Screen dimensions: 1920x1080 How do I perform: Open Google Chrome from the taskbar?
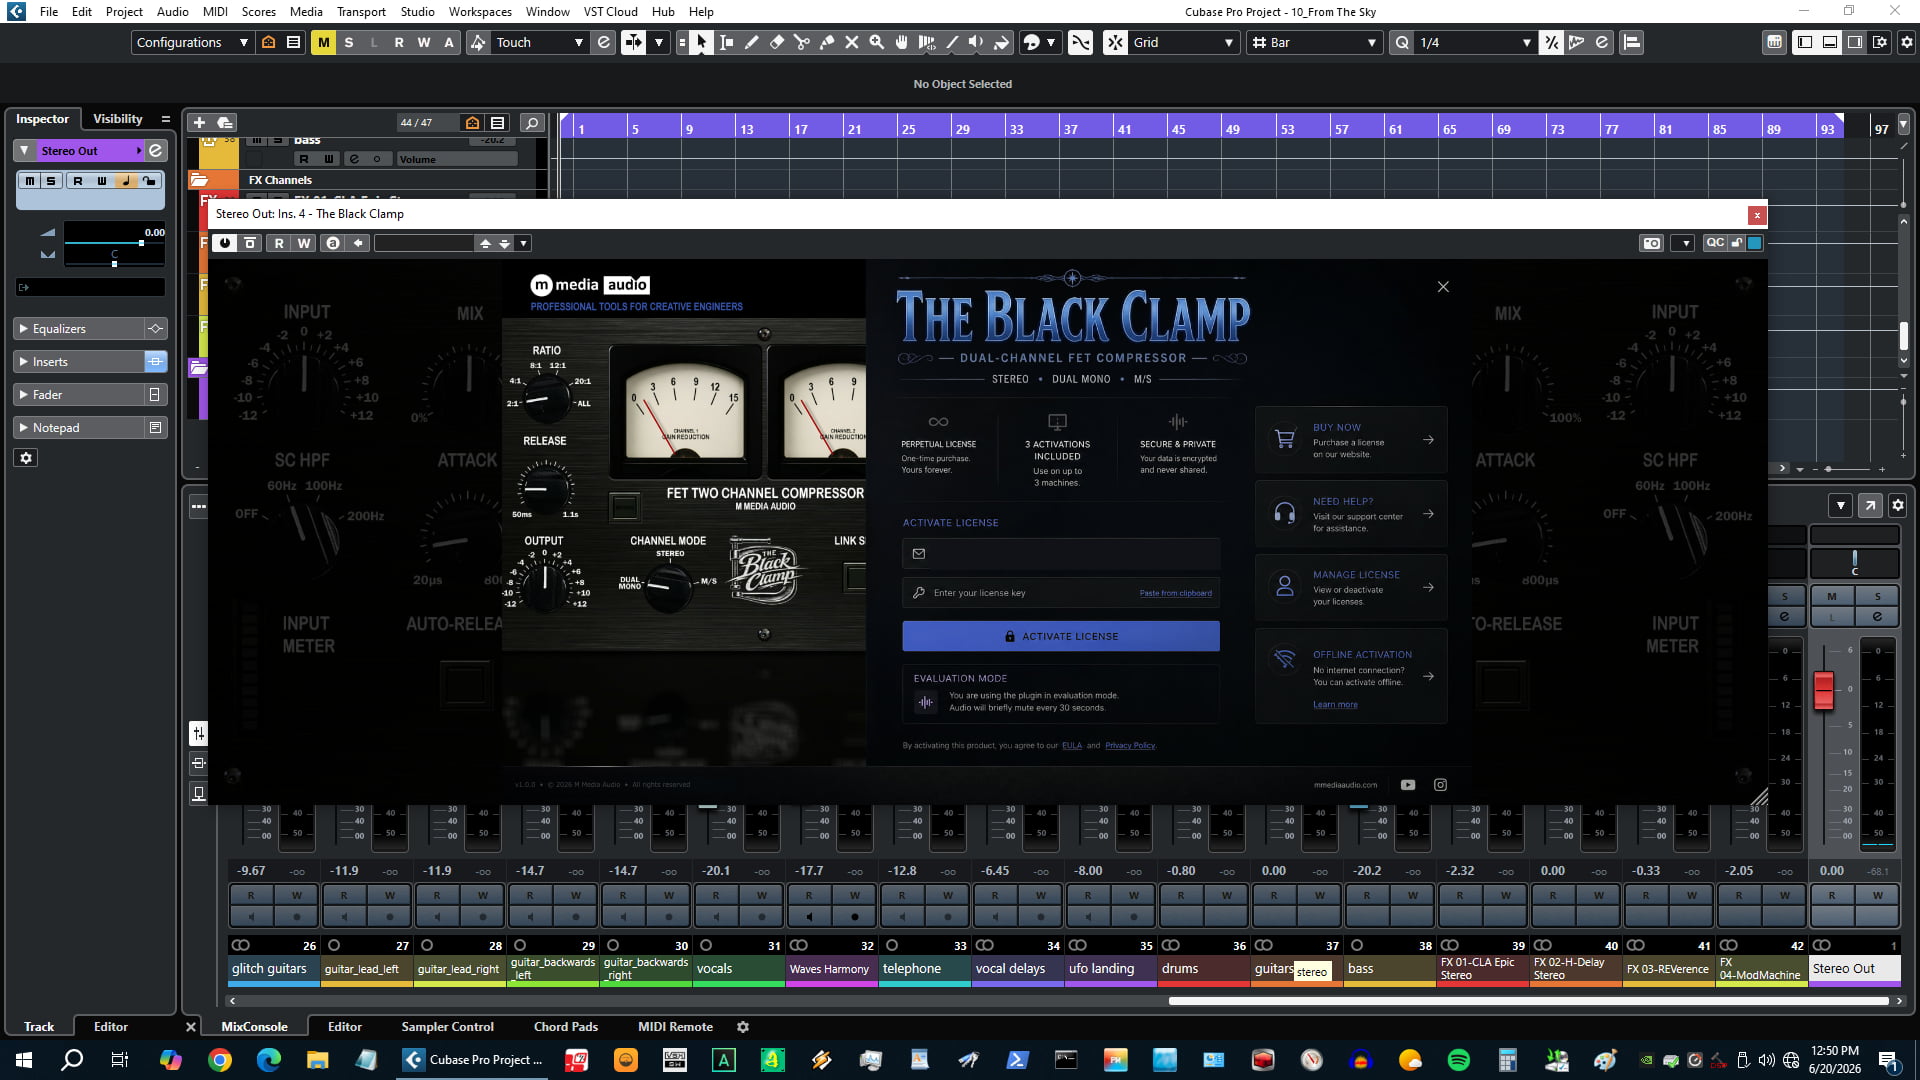coord(220,1060)
